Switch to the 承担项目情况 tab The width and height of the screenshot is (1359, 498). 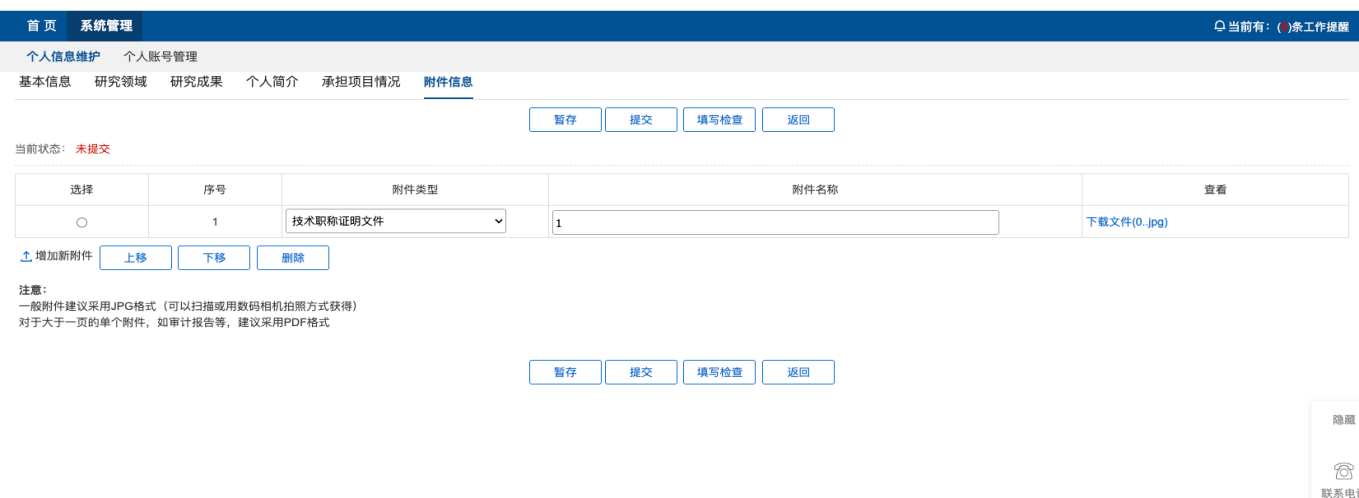click(361, 82)
